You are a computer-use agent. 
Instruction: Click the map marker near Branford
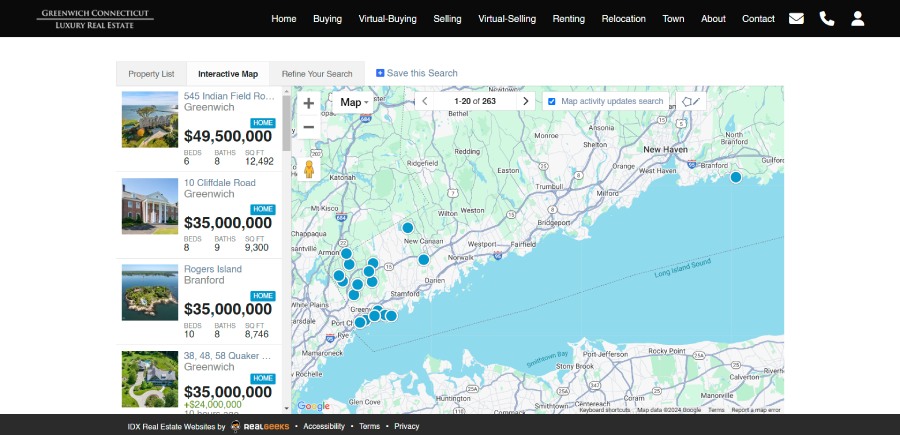coord(736,177)
